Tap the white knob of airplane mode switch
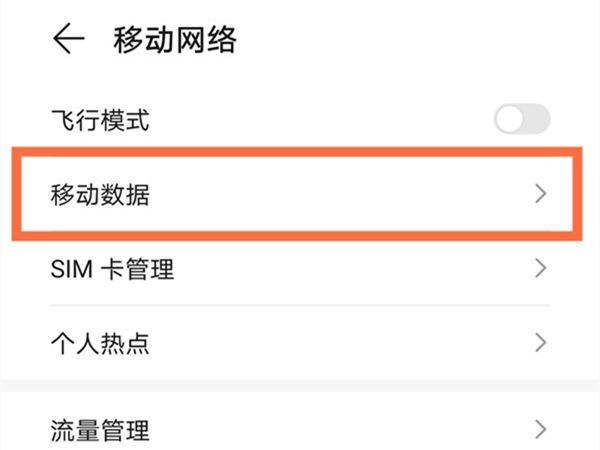 [509, 119]
